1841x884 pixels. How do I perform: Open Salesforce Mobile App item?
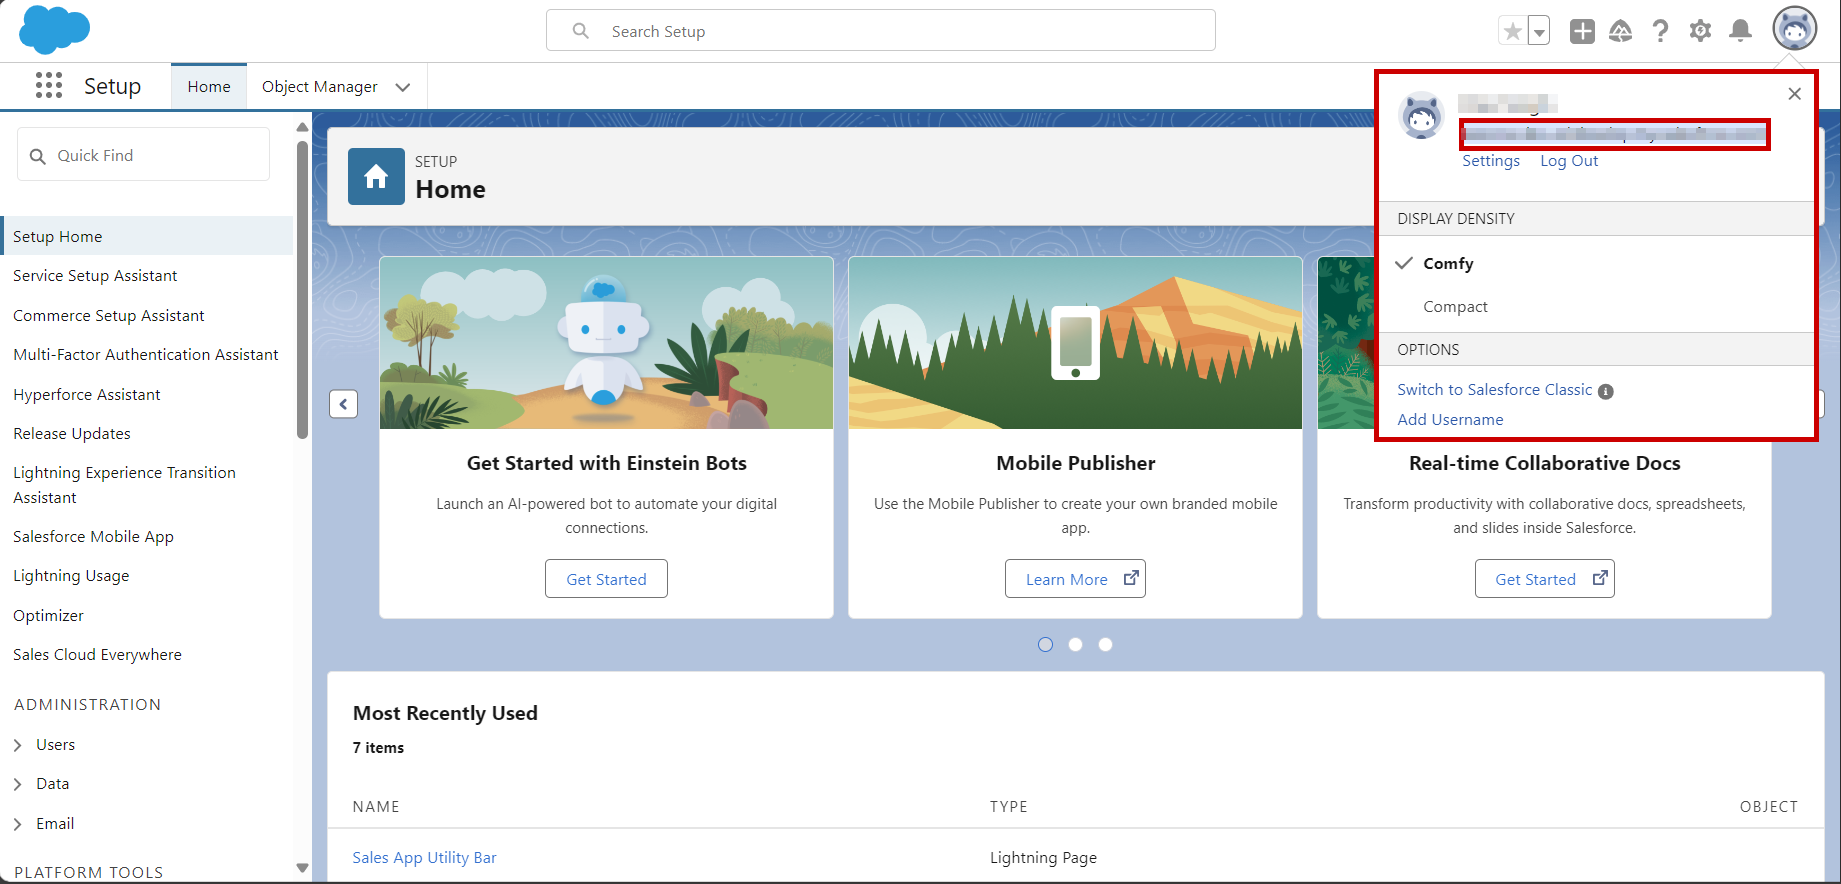coord(93,537)
